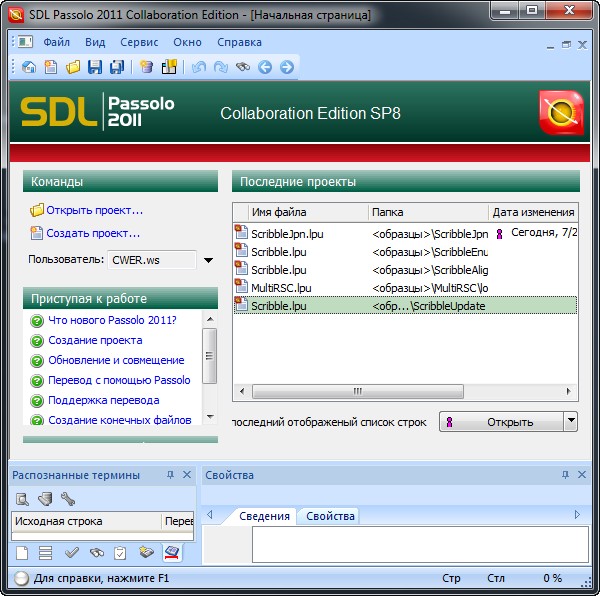The height and width of the screenshot is (596, 600).
Task: Pin the Распознанные термины panel
Action: click(x=170, y=475)
